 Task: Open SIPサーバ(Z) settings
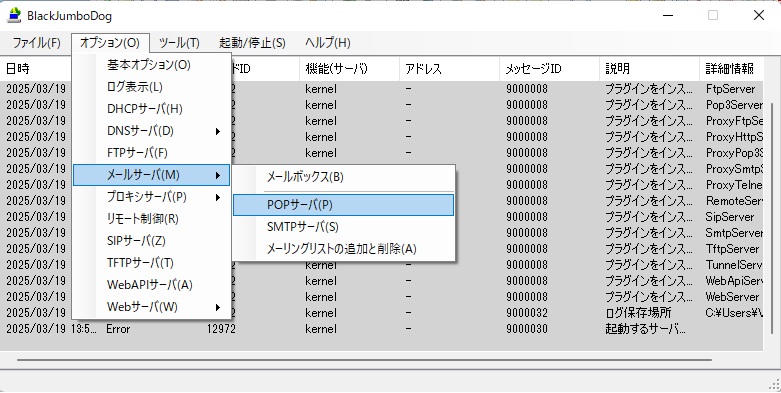151,241
